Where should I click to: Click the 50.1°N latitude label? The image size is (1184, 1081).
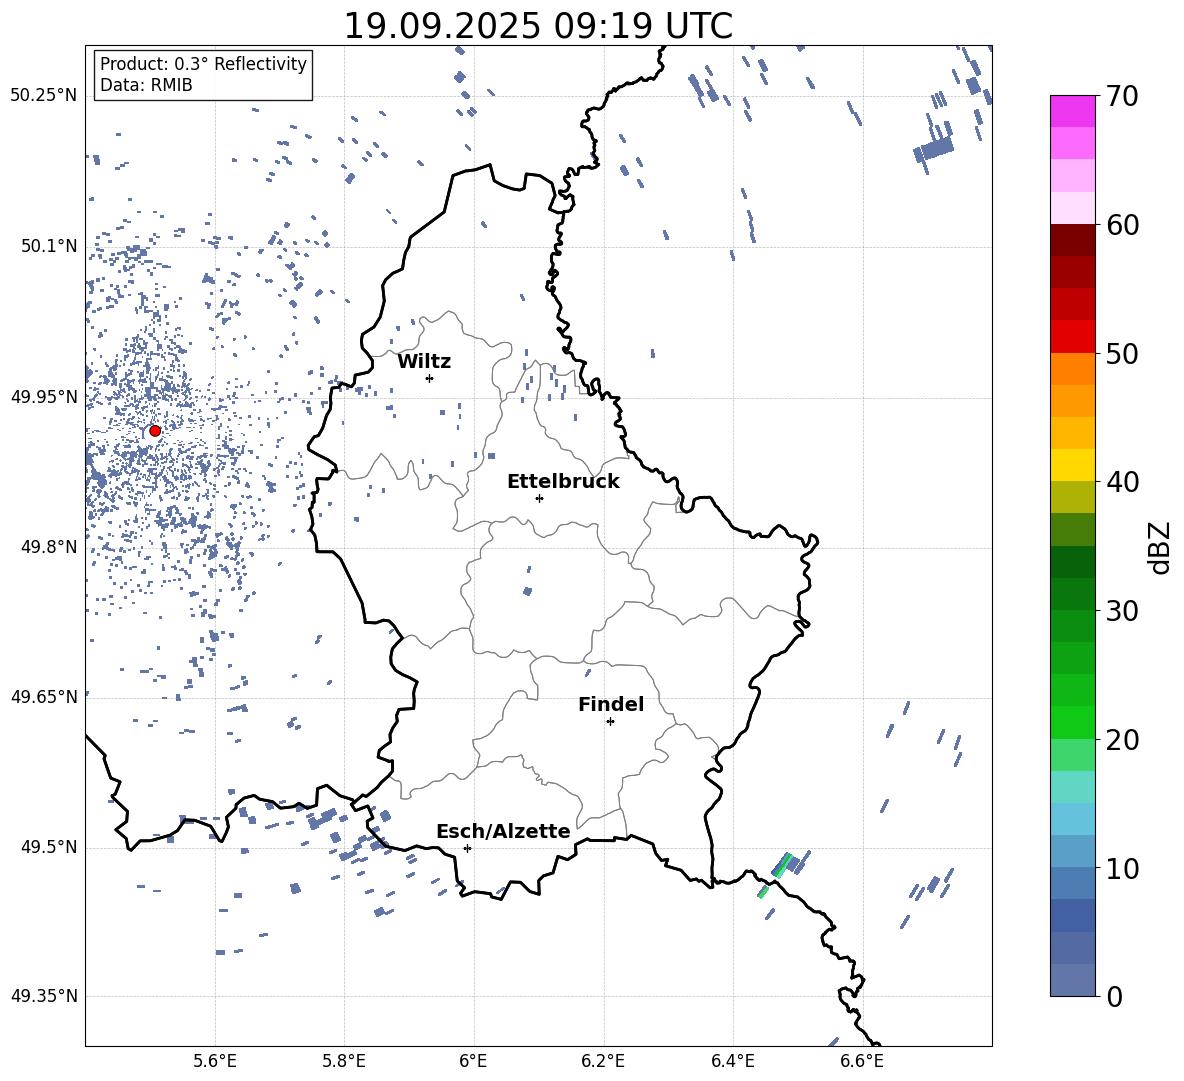pyautogui.click(x=49, y=246)
